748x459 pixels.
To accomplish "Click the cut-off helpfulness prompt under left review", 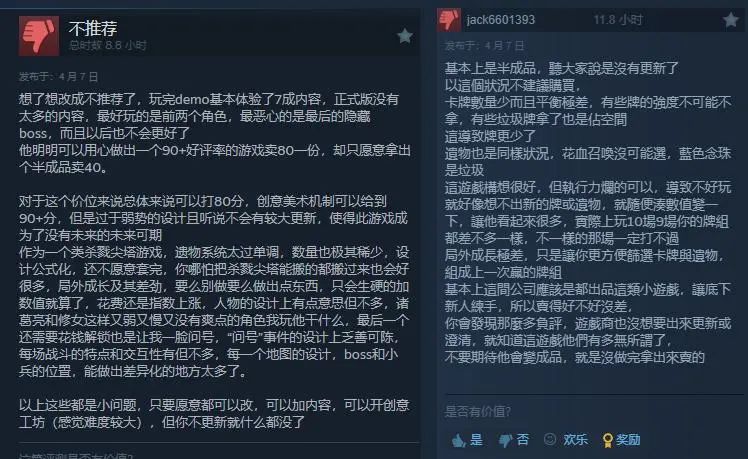I will point(75,455).
